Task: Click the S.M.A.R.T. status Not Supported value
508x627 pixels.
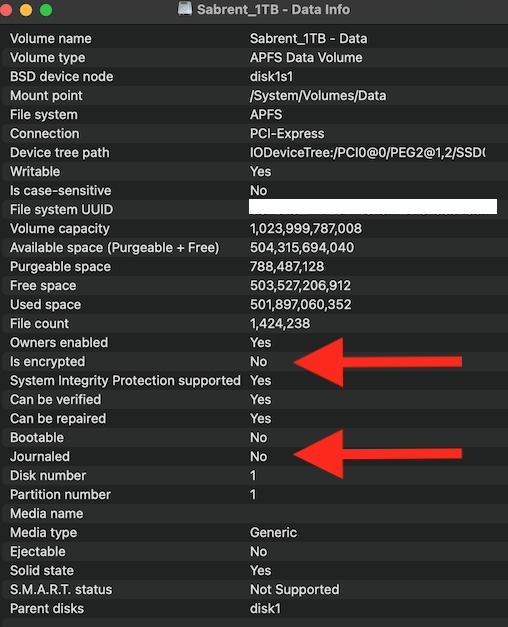Action: click(294, 590)
